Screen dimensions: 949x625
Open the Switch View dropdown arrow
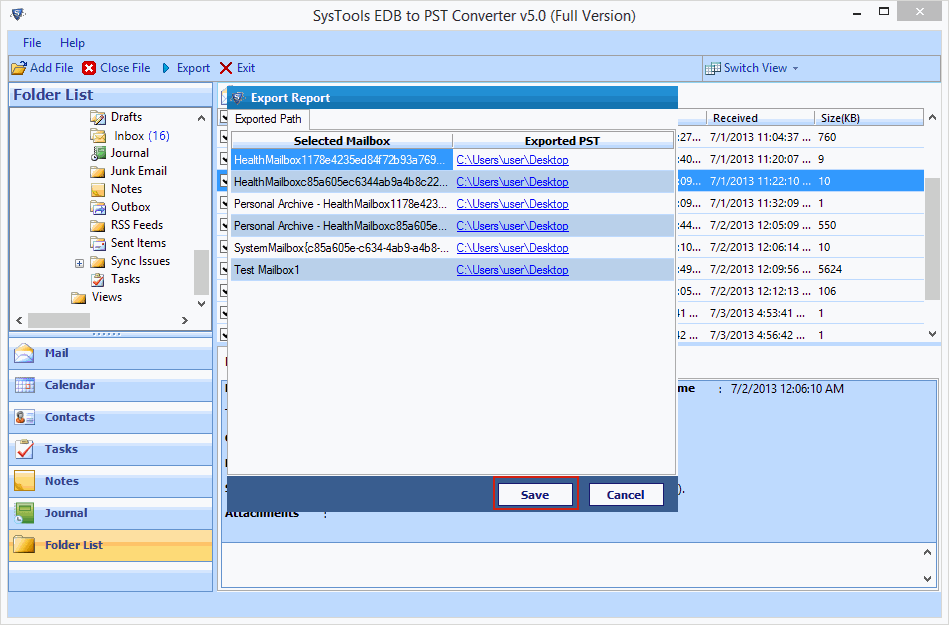[x=795, y=68]
